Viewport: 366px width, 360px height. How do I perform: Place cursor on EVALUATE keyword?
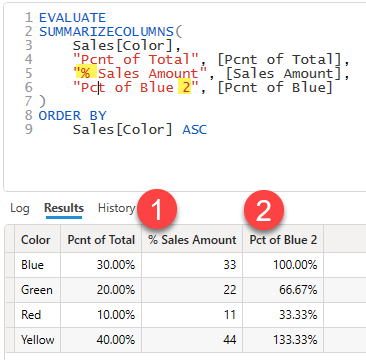tap(72, 17)
